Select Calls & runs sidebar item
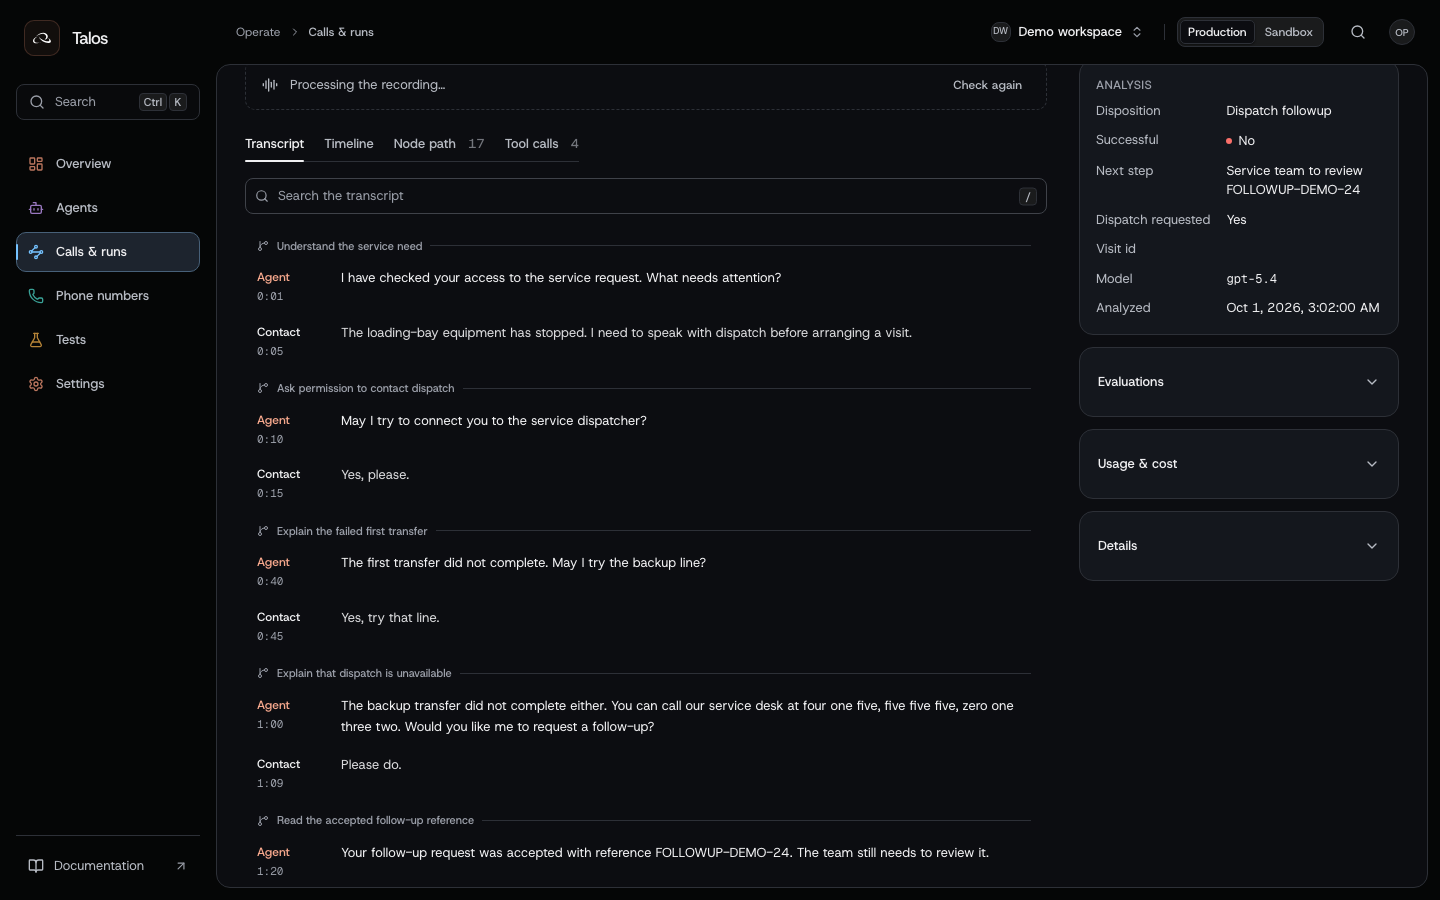The height and width of the screenshot is (900, 1440). tap(108, 252)
